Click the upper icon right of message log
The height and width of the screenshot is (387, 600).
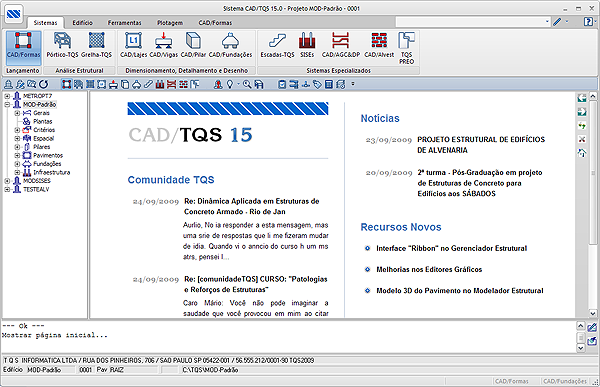click(x=592, y=328)
